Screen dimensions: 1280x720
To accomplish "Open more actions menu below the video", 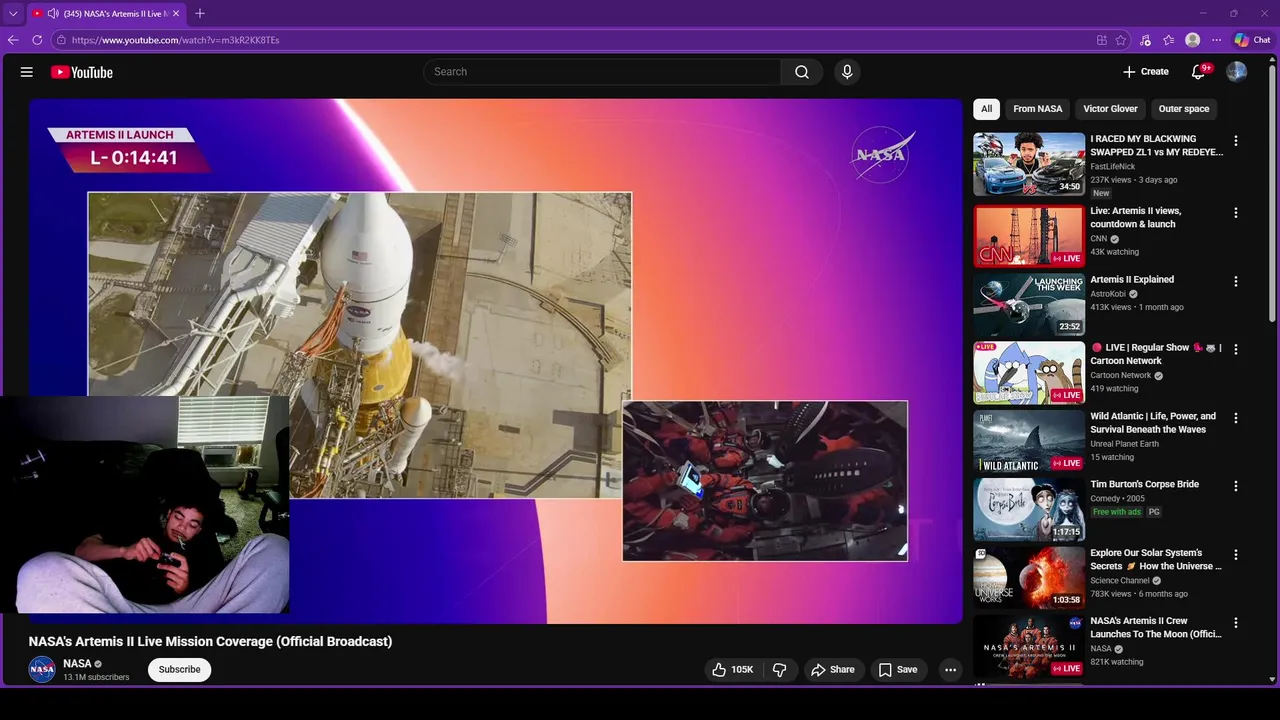I will [950, 670].
